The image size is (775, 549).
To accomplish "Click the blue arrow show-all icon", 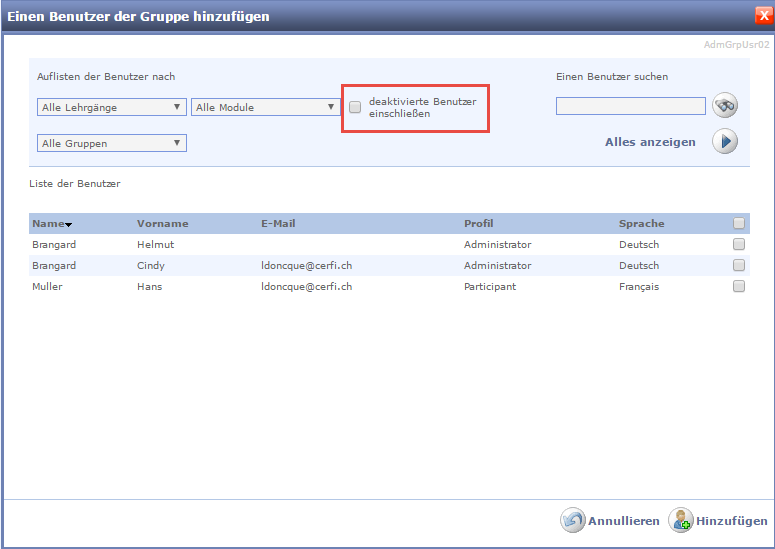I will tap(724, 142).
